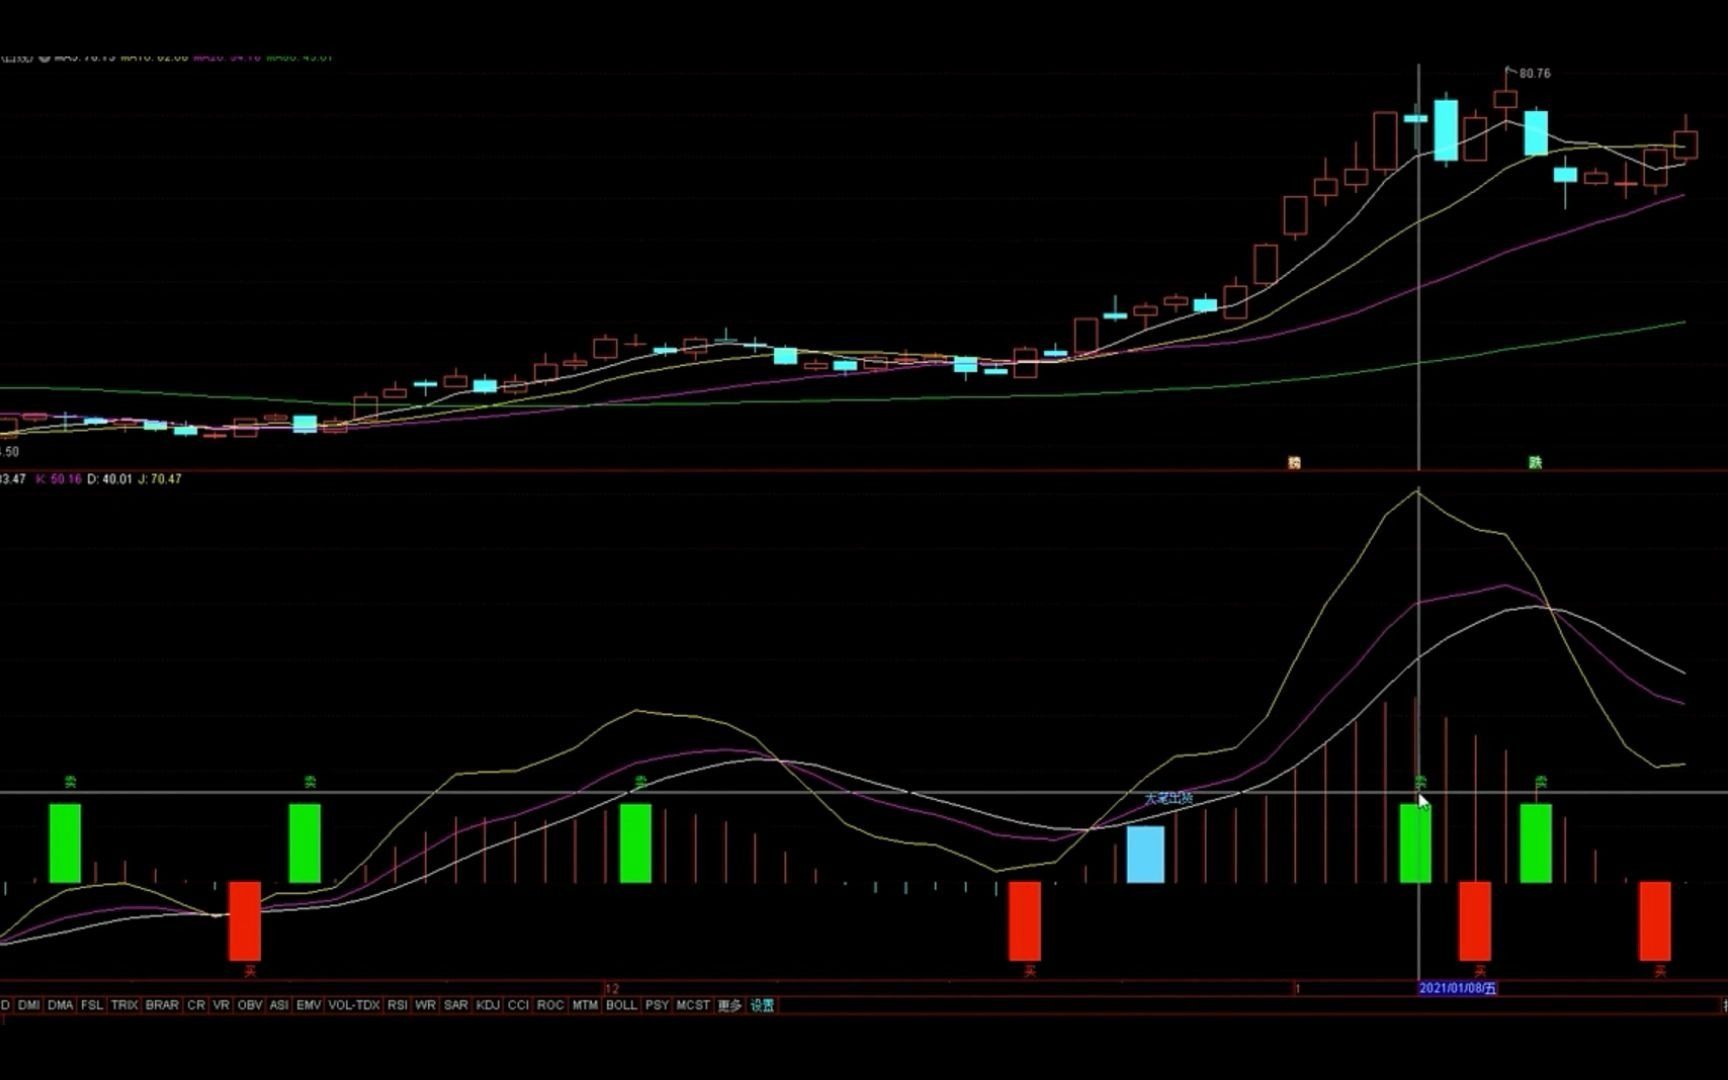Click the leftmost green sell signal bar
Image resolution: width=1728 pixels, height=1080 pixels.
coord(65,843)
